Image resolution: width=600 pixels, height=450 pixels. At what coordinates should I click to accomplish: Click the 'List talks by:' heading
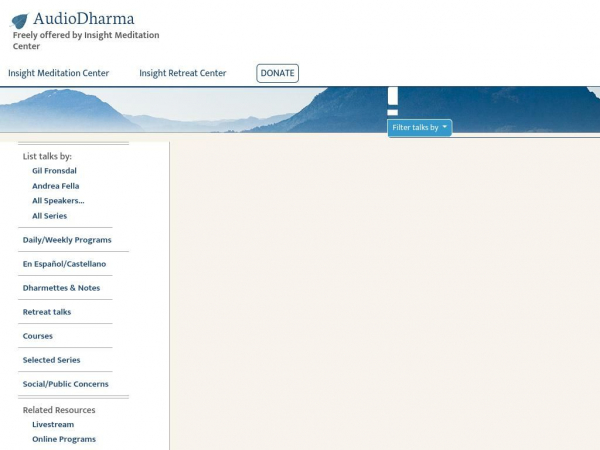(x=47, y=156)
